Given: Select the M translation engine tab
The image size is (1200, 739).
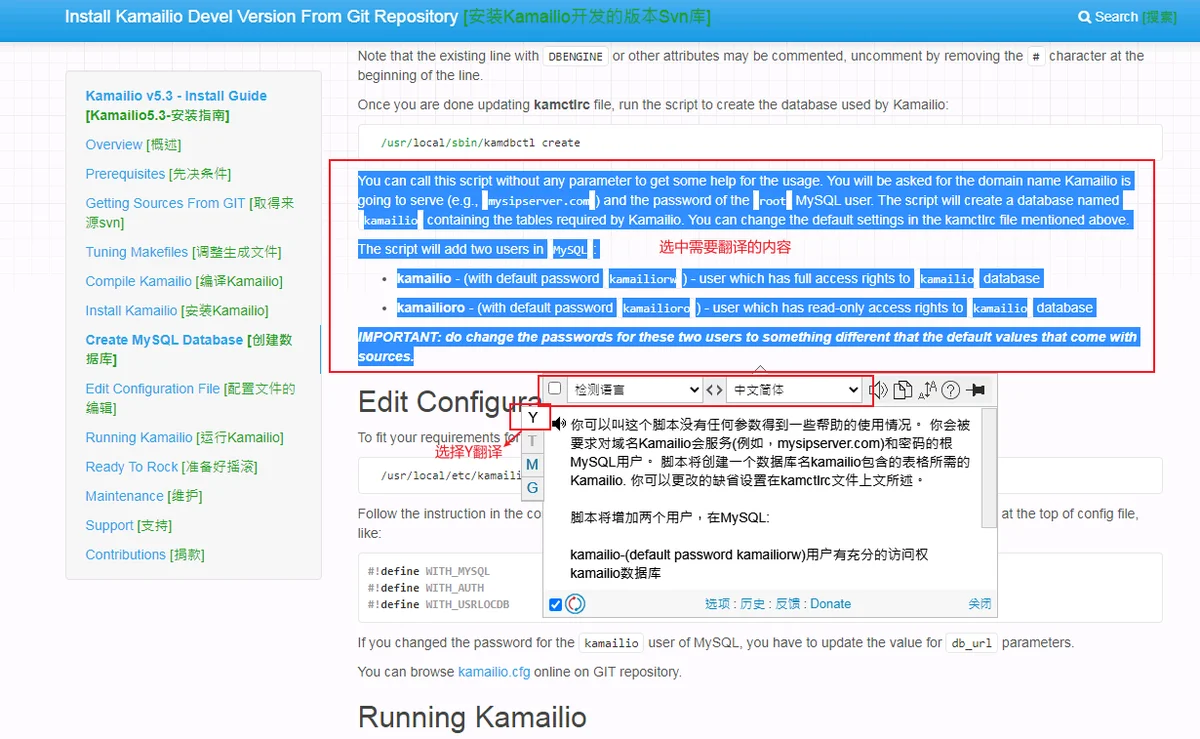Looking at the screenshot, I should point(533,465).
